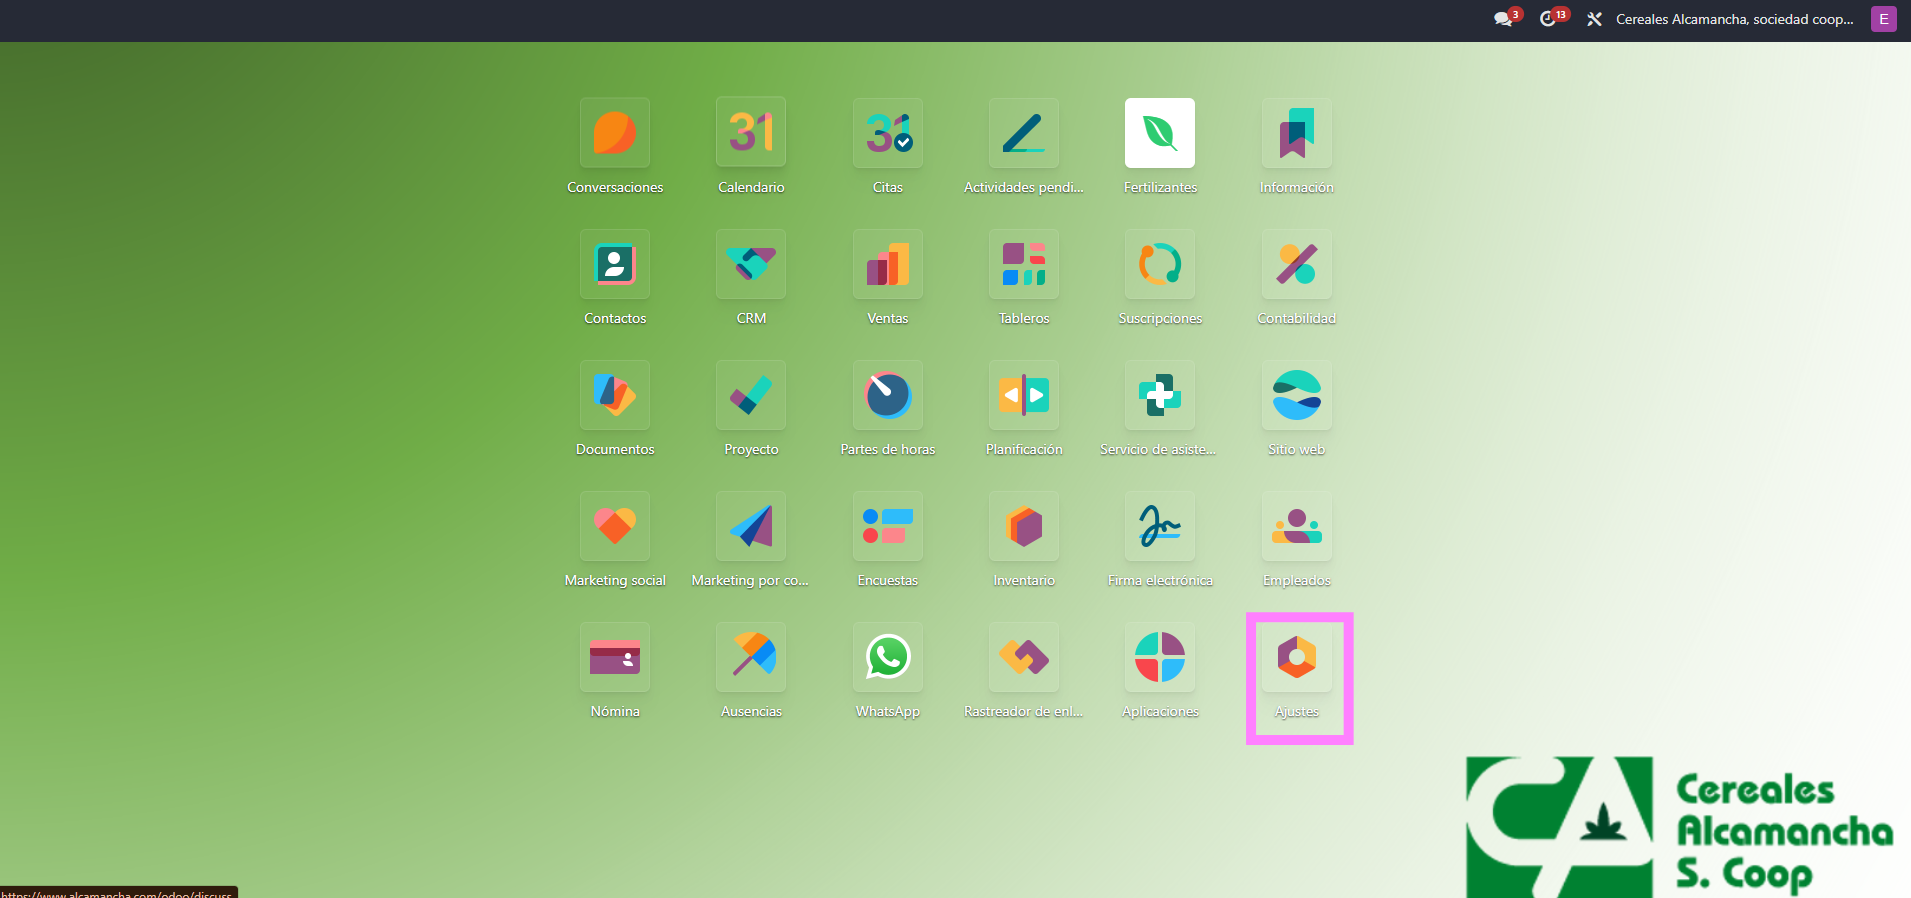Viewport: 1911px width, 898px height.
Task: Open the CRM app icon
Action: (x=751, y=264)
